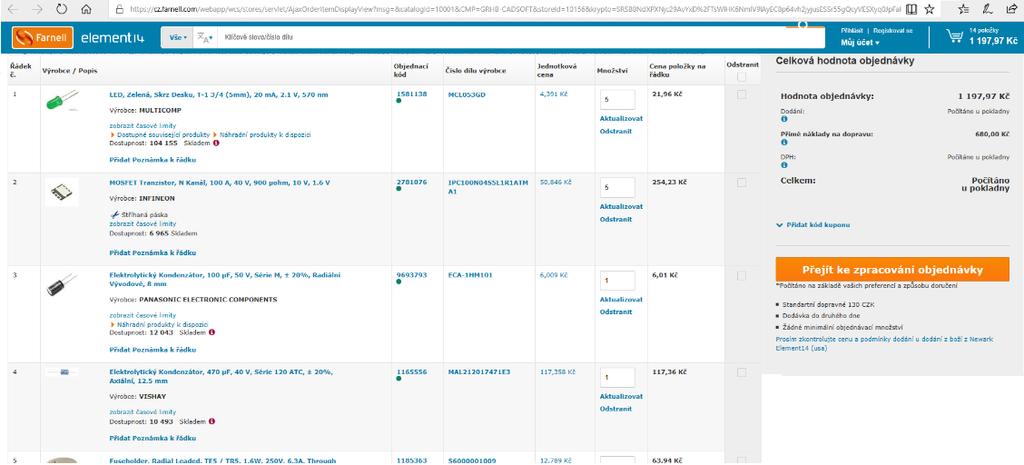This screenshot has width=1024, height=465.
Task: Click stock info icon for the green LED
Action: [x=216, y=143]
